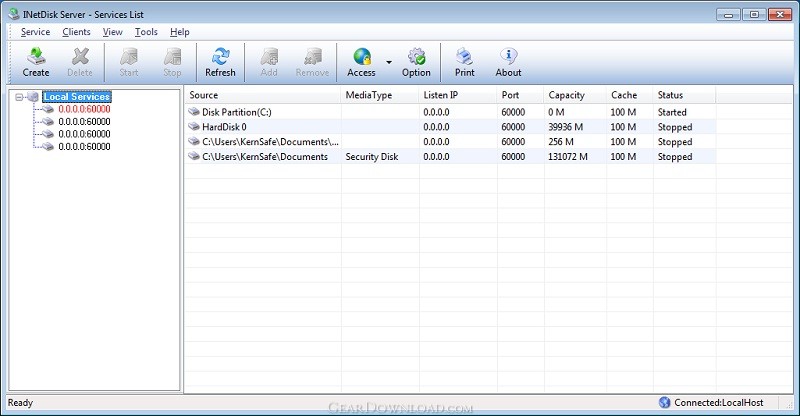800x416 pixels.
Task: Click the Create service toolbar icon
Action: (x=36, y=57)
